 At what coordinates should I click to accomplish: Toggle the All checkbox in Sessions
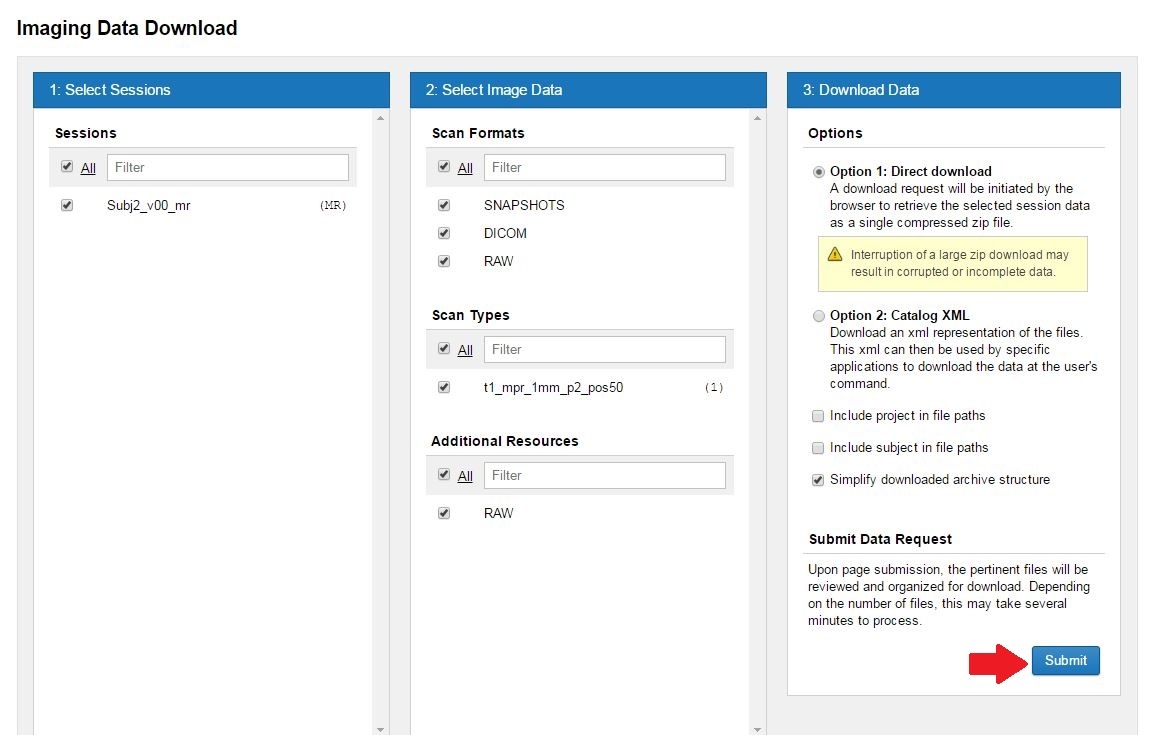[x=67, y=167]
